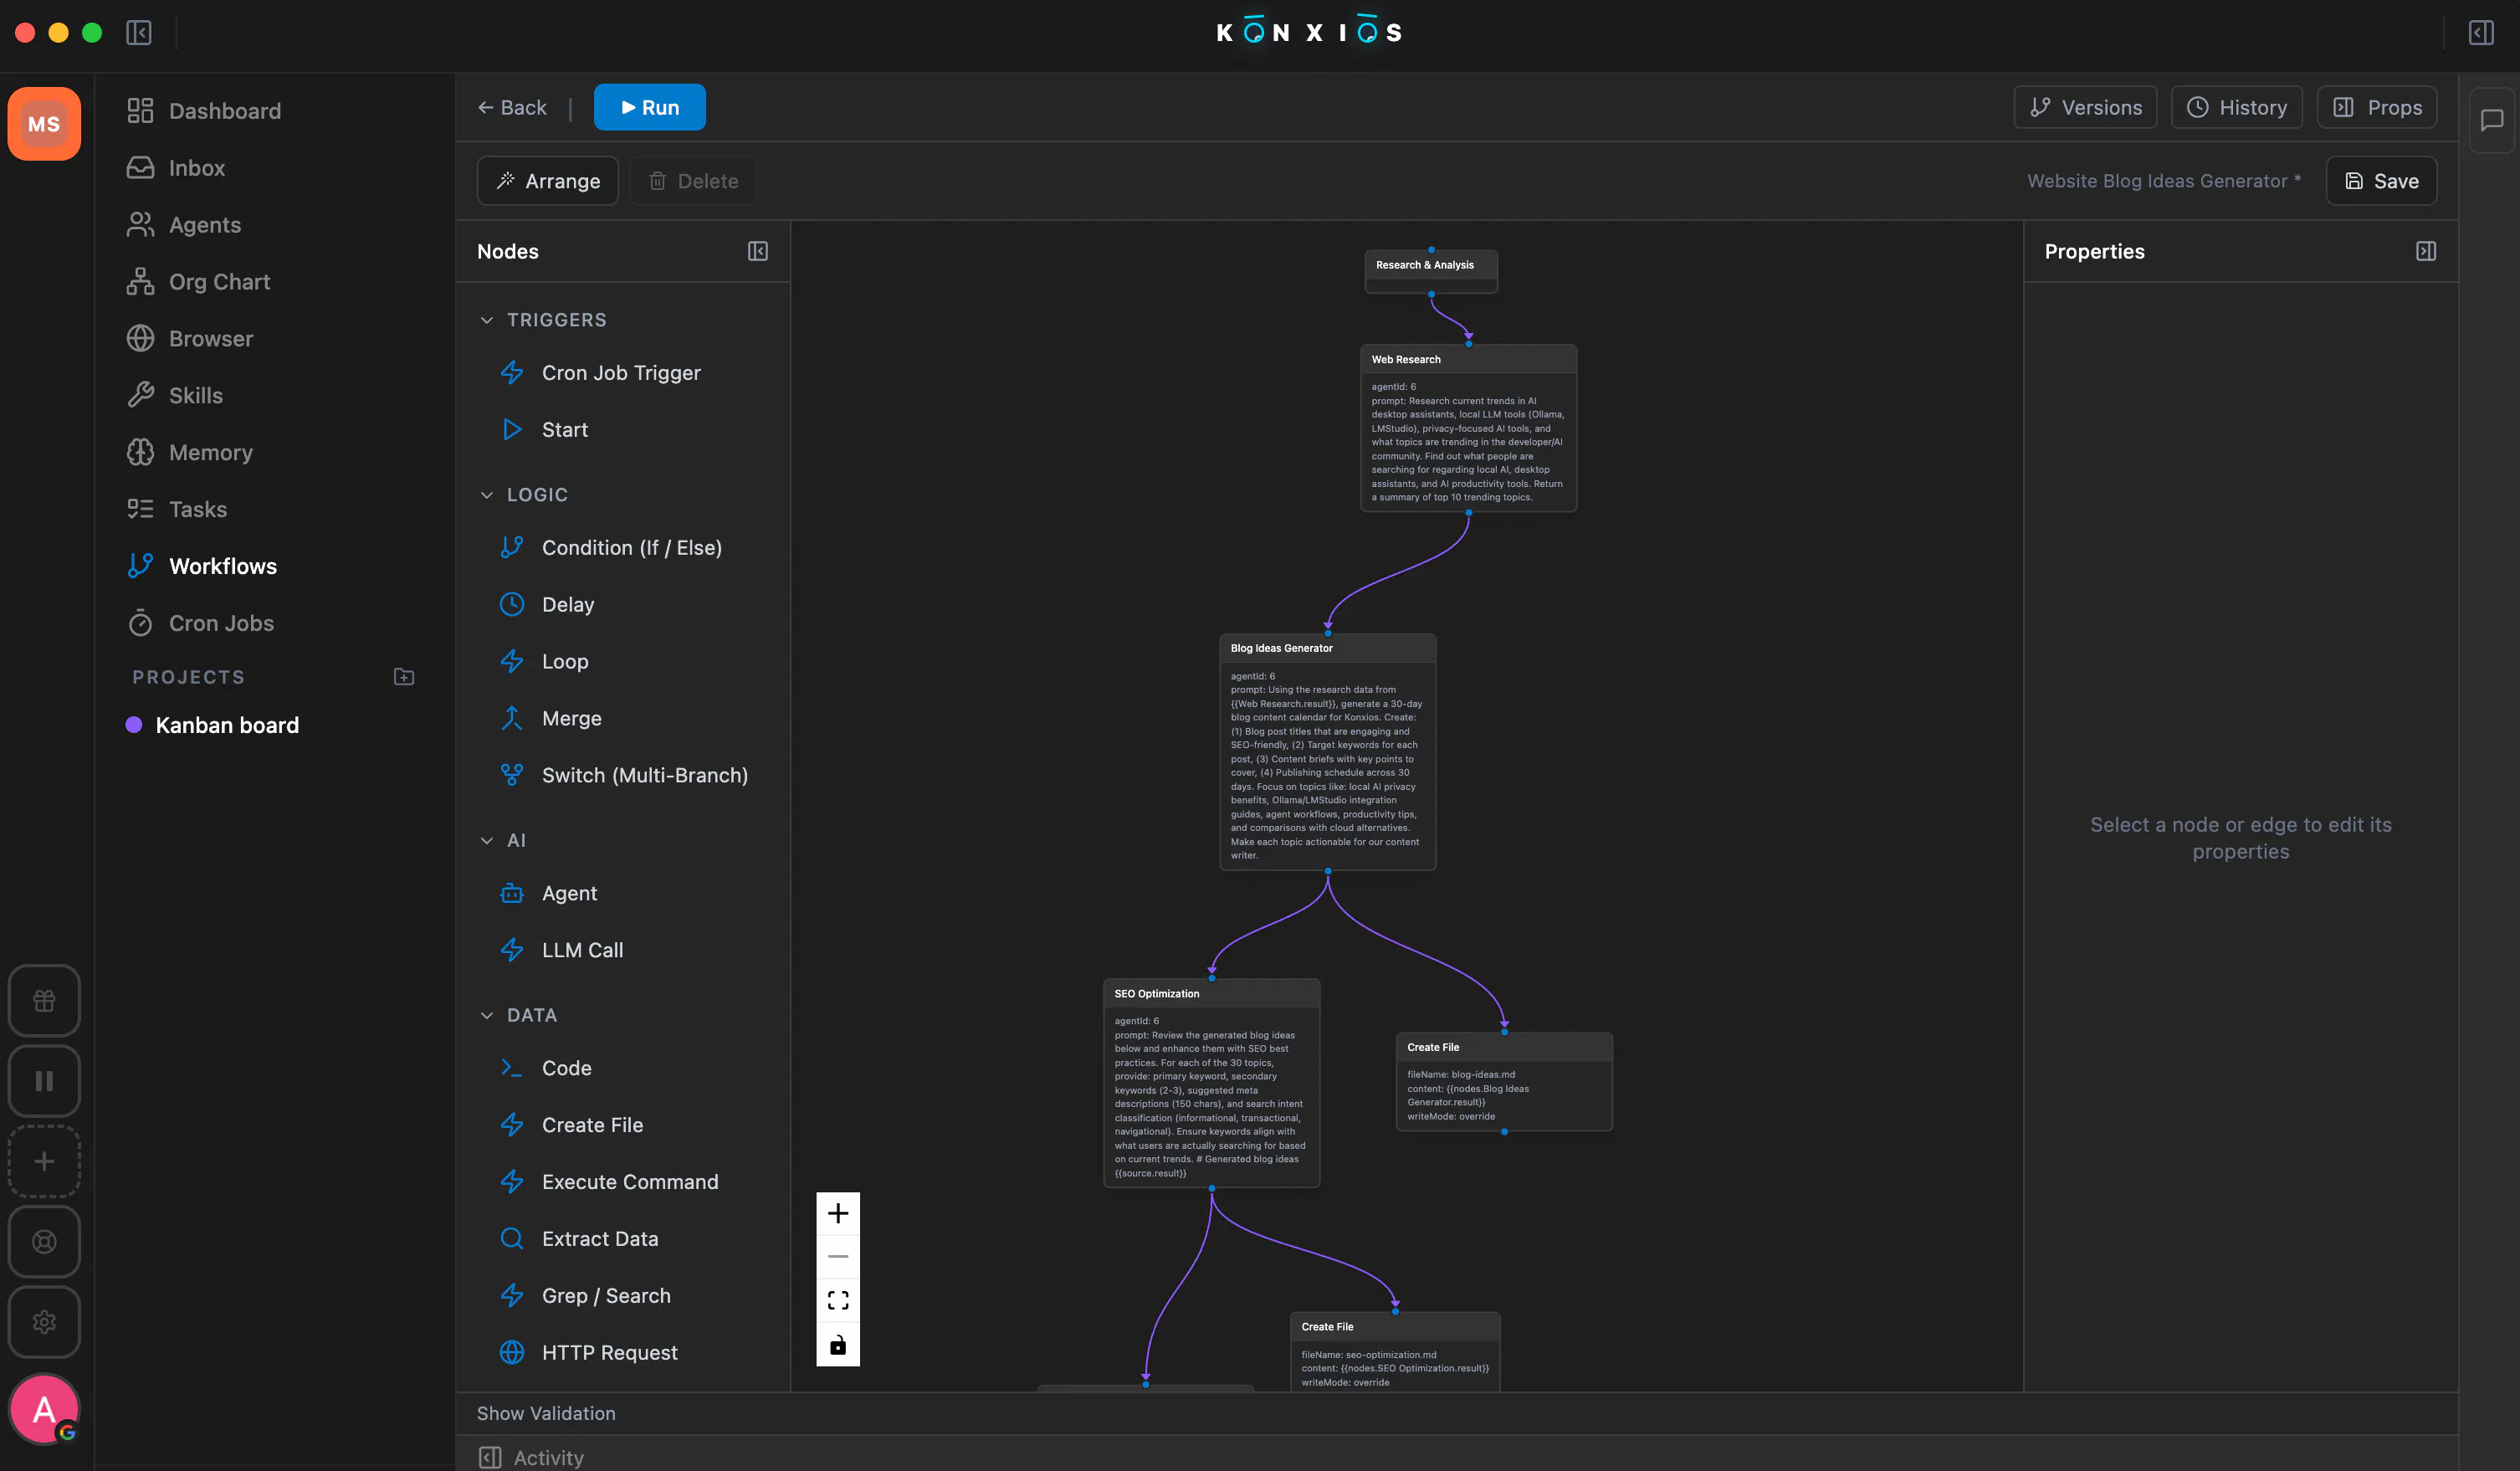Run the workflow
The width and height of the screenshot is (2520, 1471).
(x=650, y=107)
